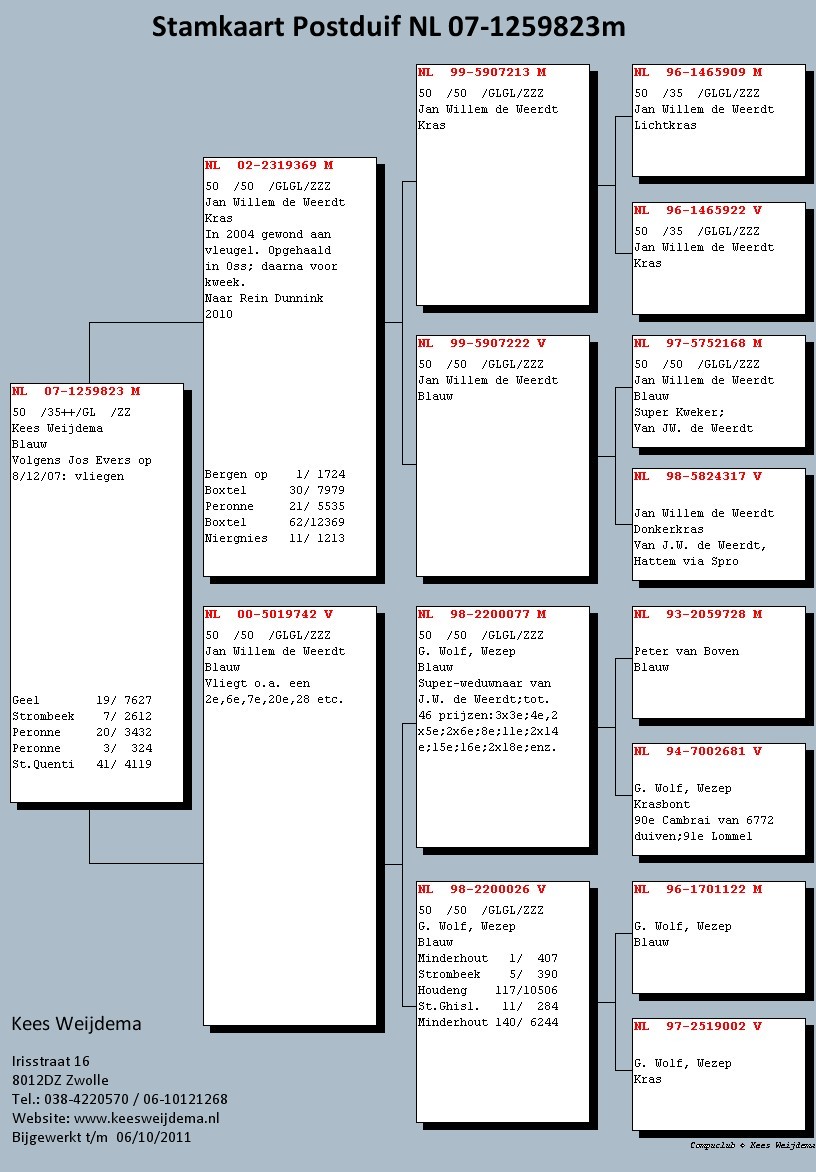Select Krasbont hen box NL 94-7002681 V
The width and height of the screenshot is (816, 1172).
coord(718,798)
